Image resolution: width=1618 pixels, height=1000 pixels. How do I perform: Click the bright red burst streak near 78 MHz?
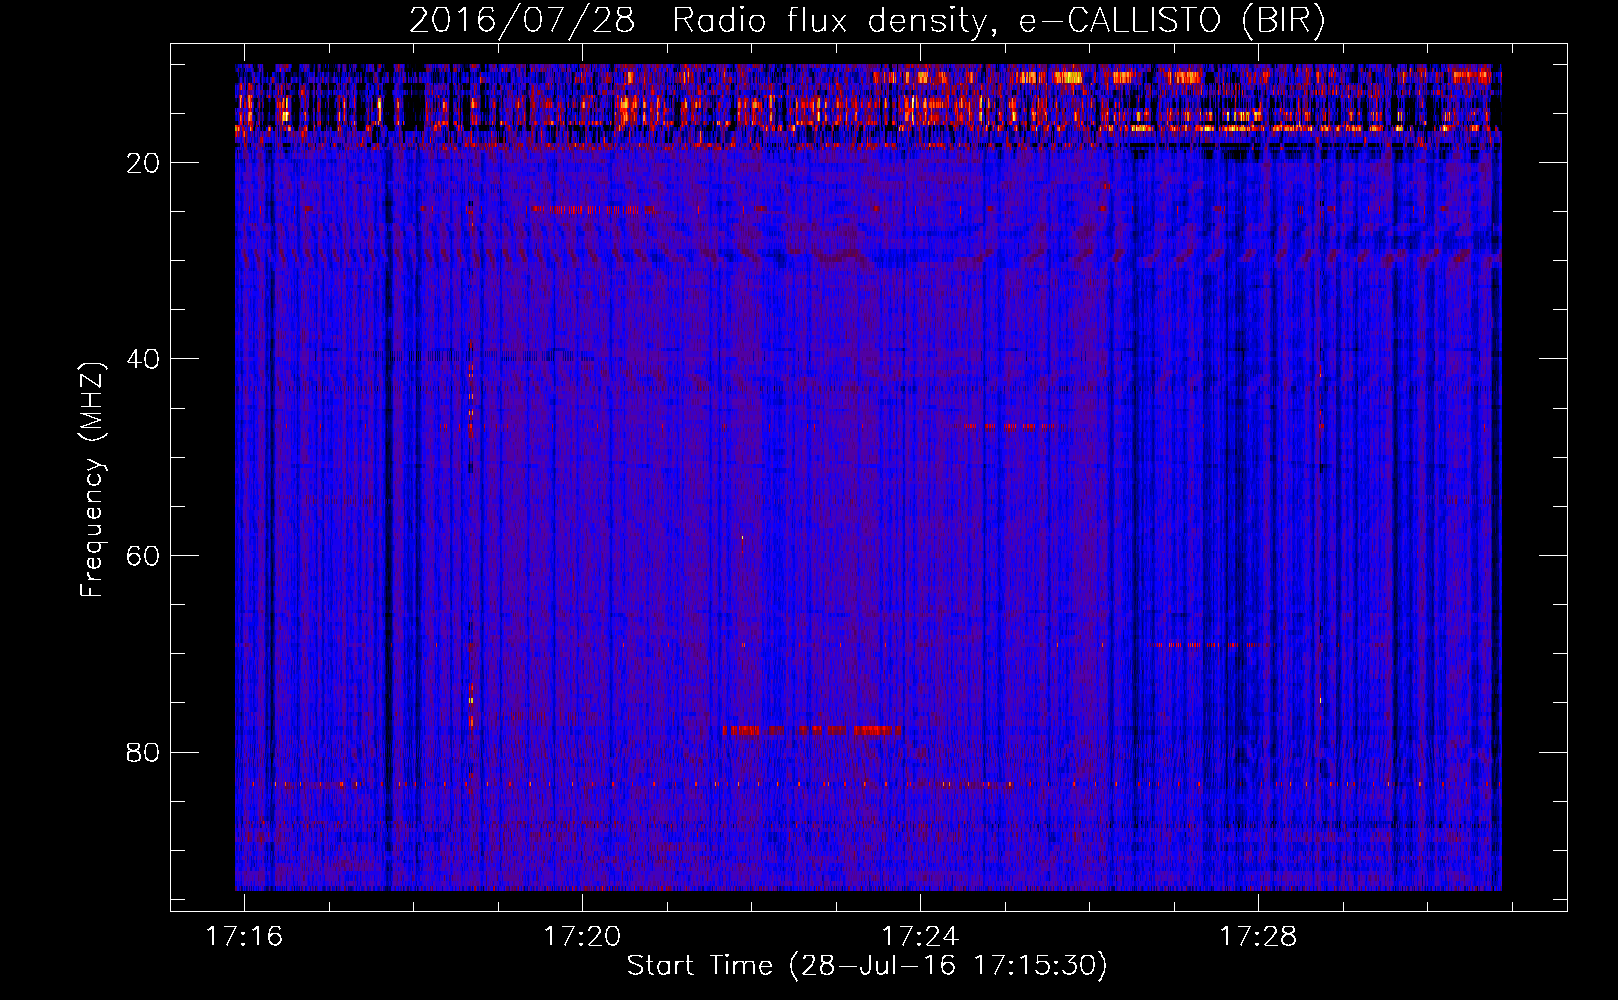click(812, 731)
